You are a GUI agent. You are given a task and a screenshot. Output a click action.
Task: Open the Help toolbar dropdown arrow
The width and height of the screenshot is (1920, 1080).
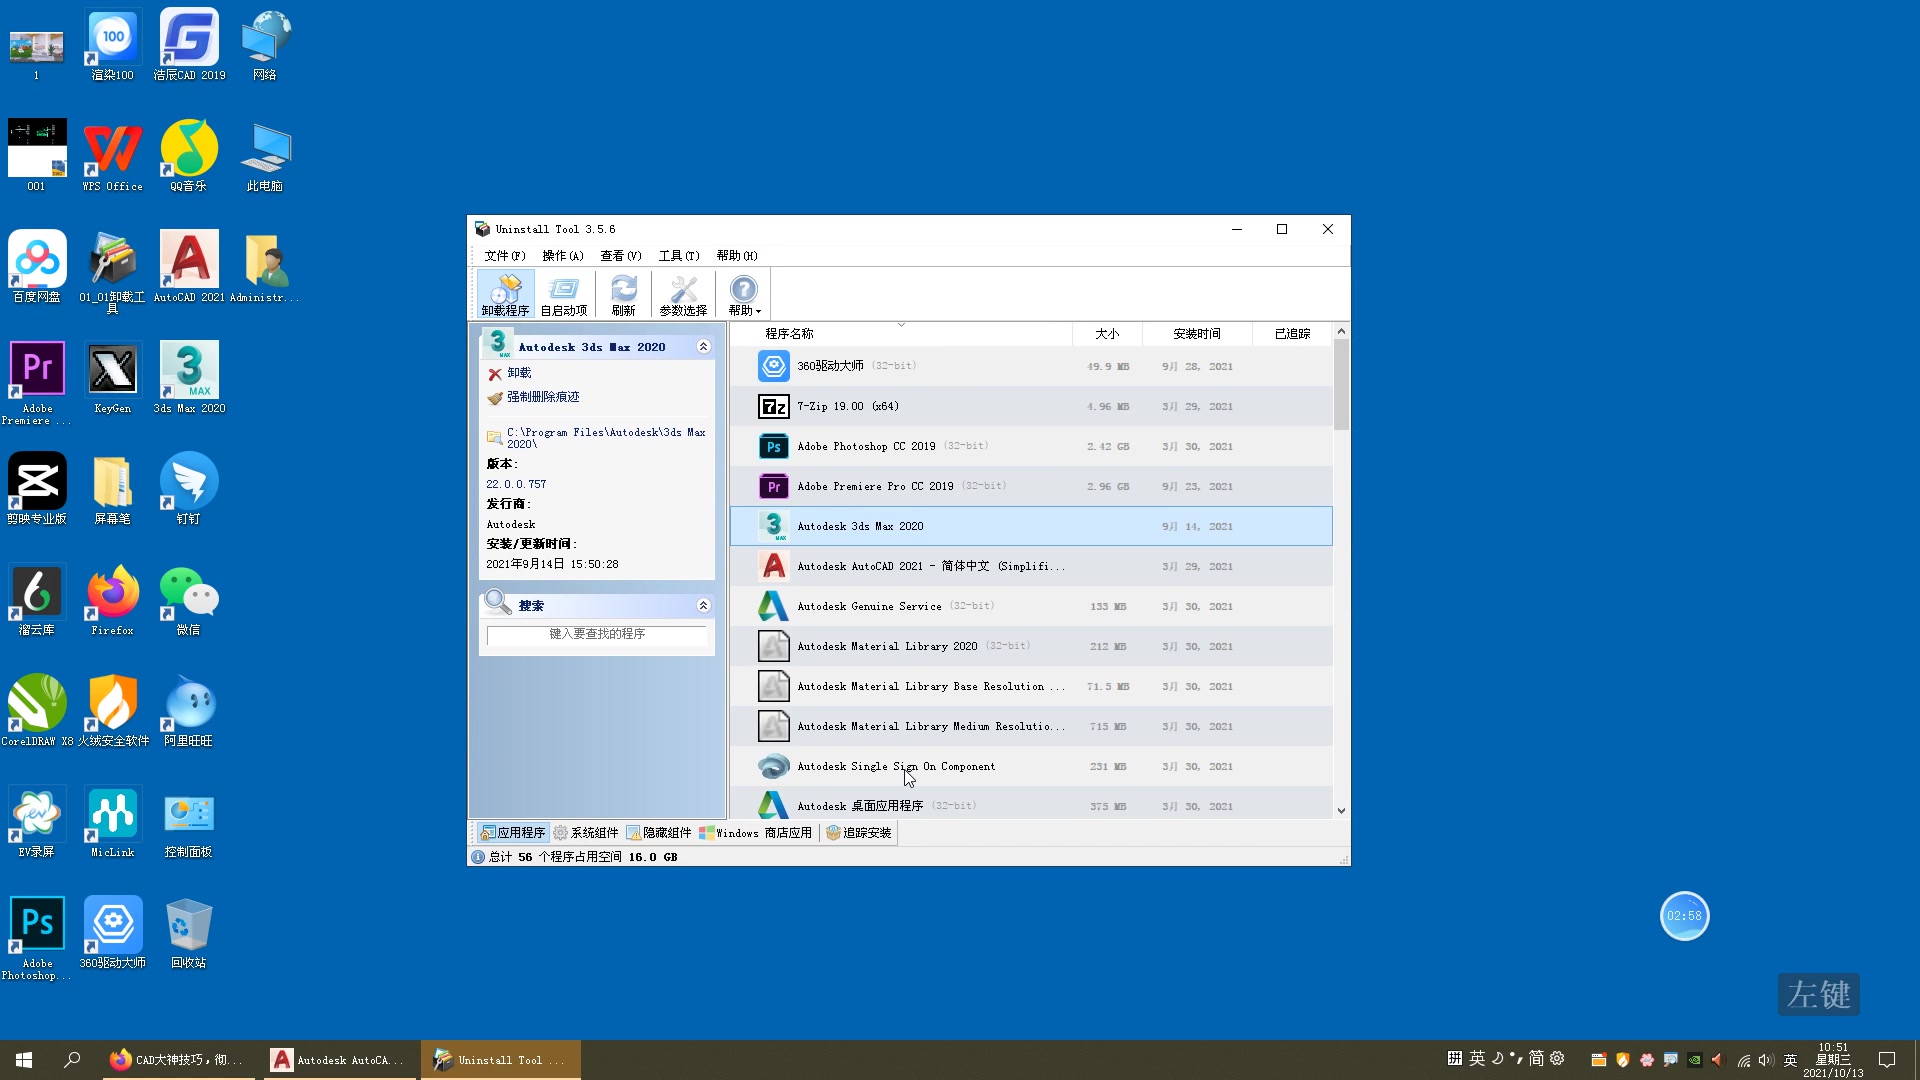click(x=759, y=311)
